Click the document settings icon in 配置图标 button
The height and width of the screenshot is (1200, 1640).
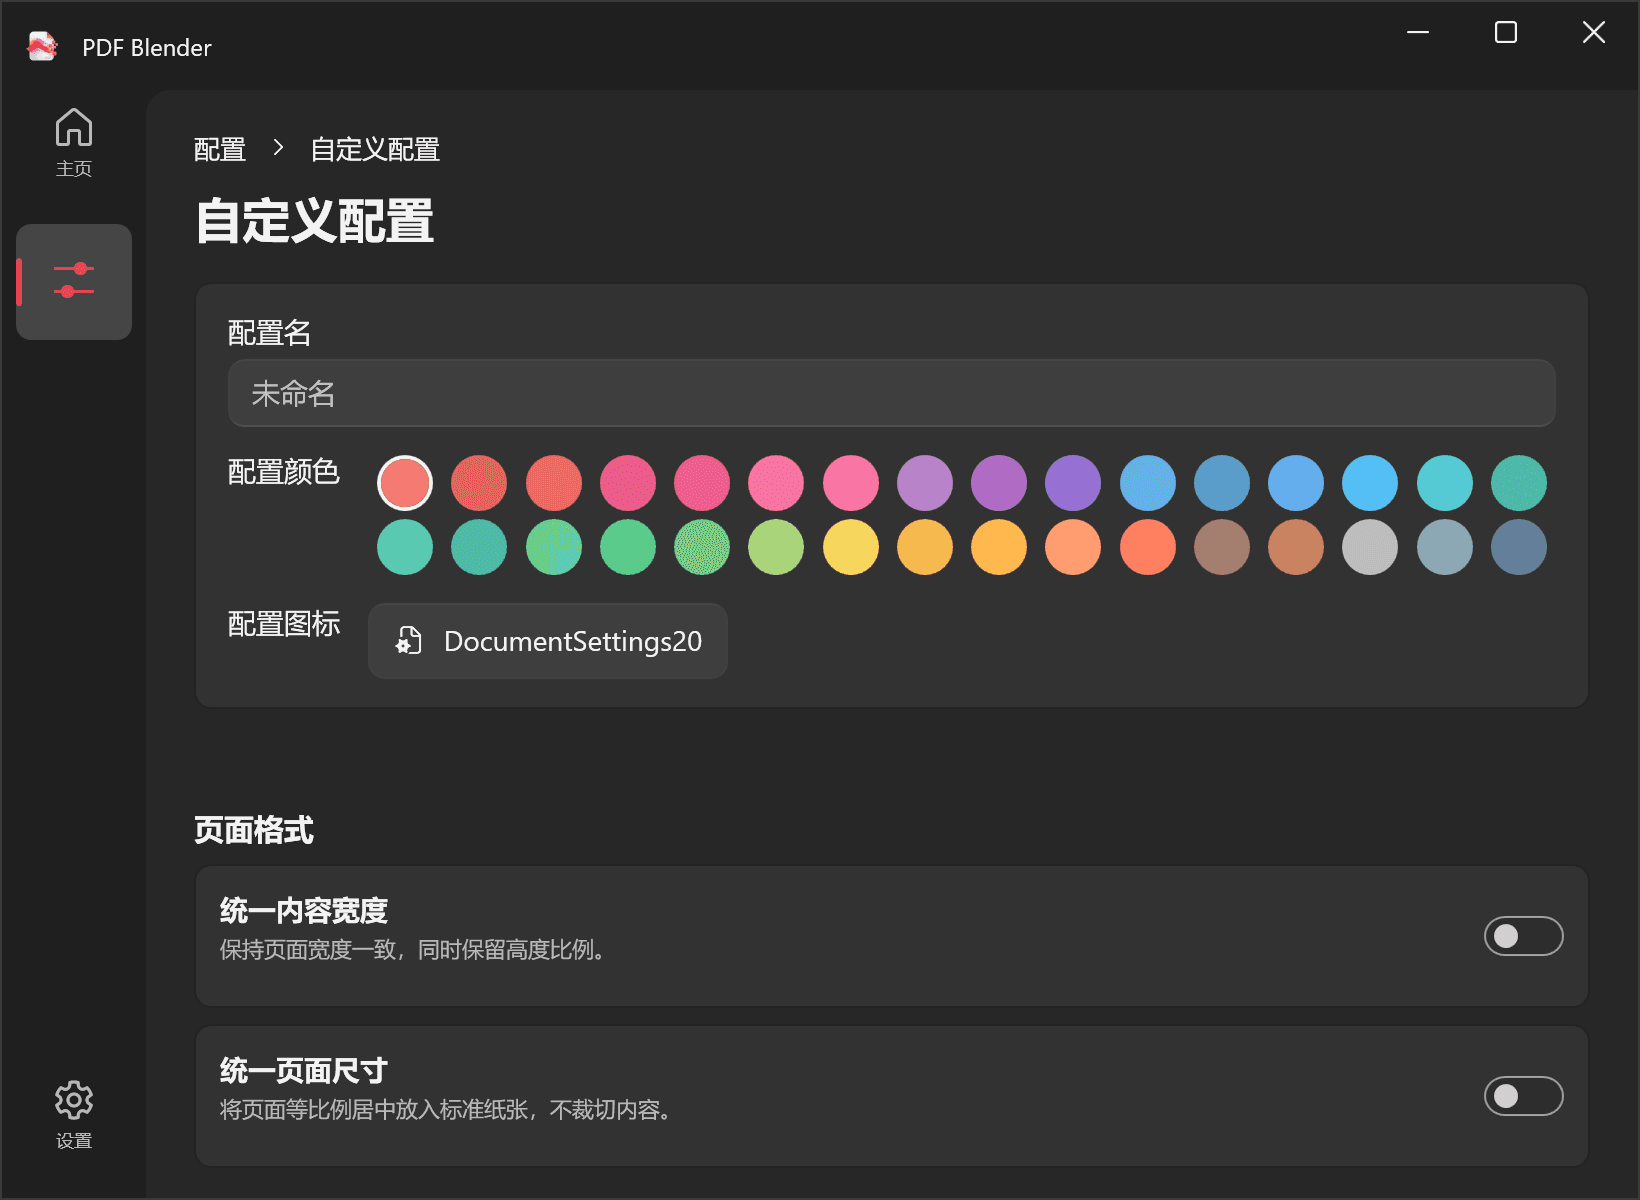(x=408, y=641)
